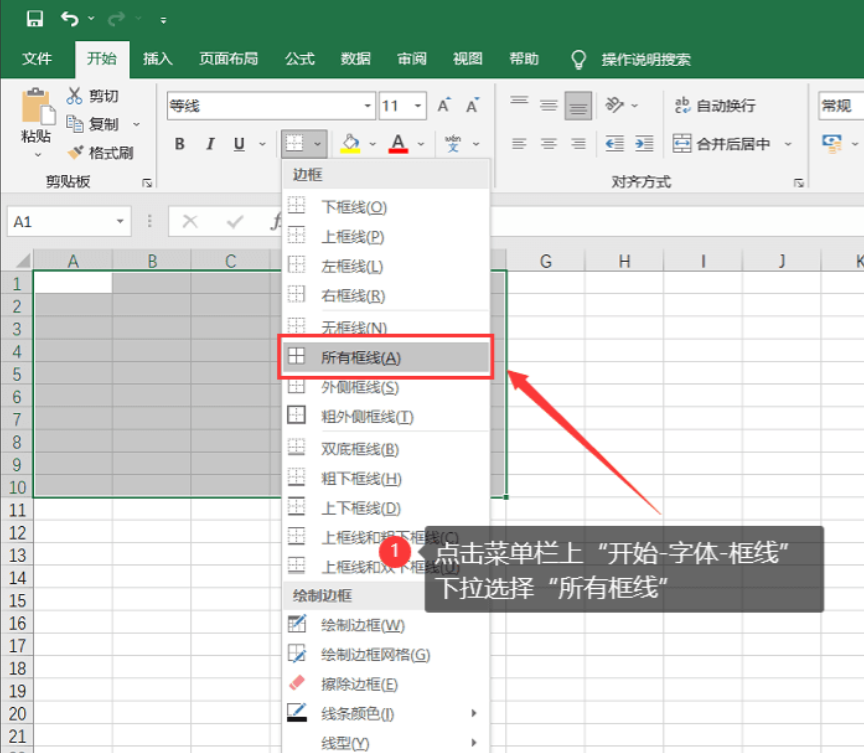Screen dimensions: 864x753
Task: Apply the red font color
Action: [398, 144]
